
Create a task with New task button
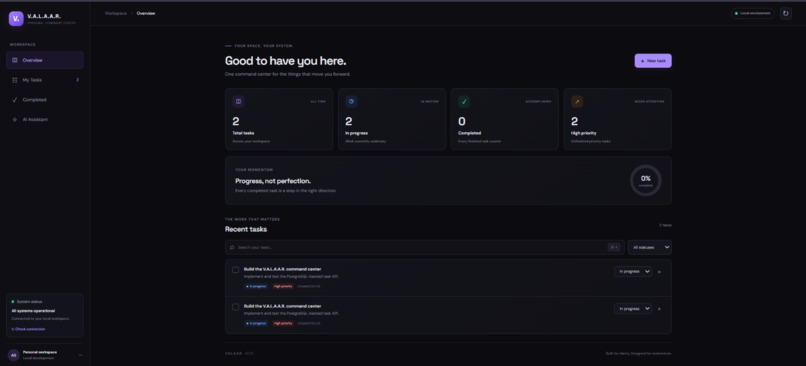click(653, 61)
